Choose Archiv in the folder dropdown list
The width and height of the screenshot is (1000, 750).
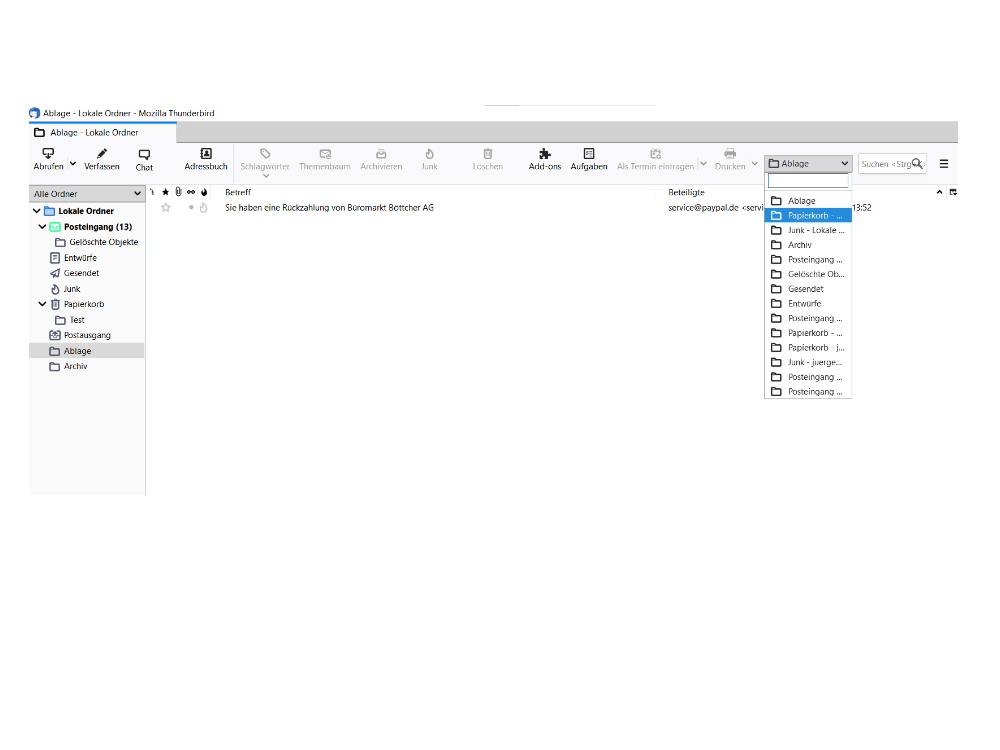coord(808,245)
